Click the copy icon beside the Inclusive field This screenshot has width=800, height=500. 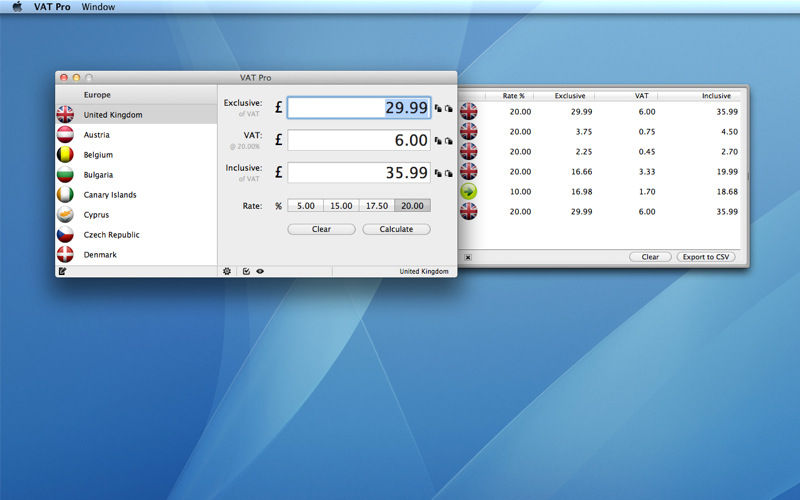[438, 174]
